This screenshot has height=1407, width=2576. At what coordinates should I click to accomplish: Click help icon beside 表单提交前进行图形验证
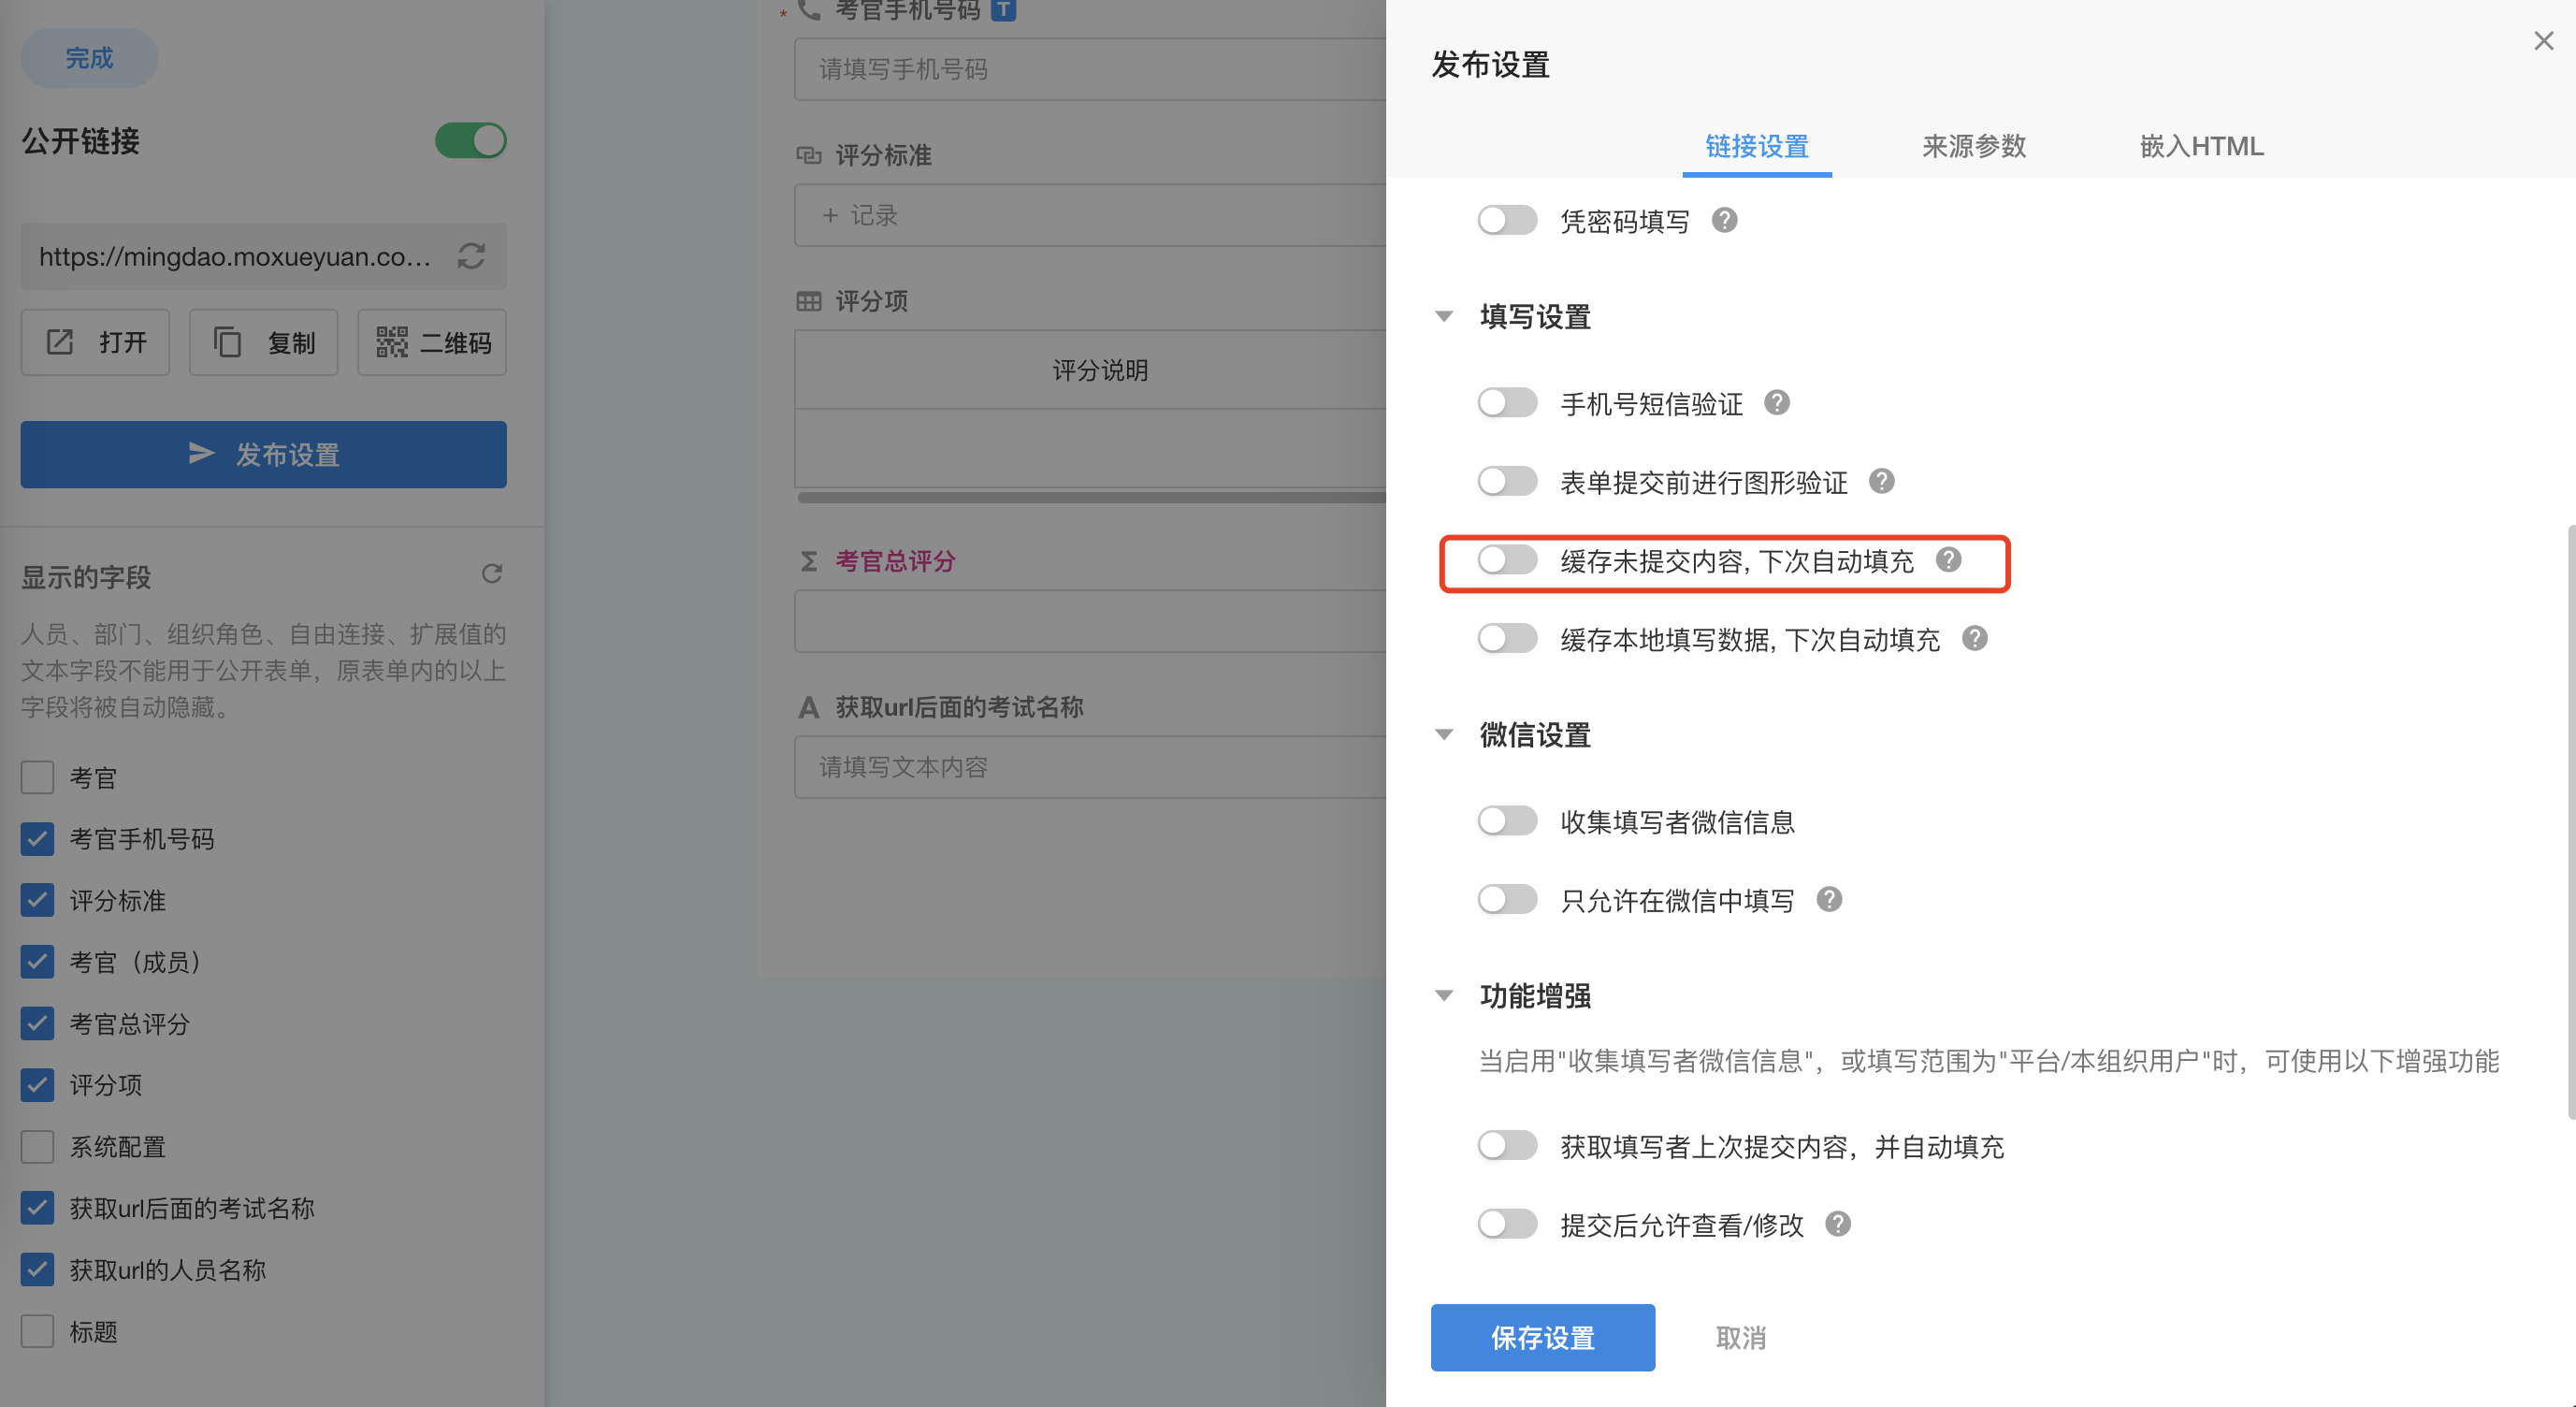(x=1881, y=482)
